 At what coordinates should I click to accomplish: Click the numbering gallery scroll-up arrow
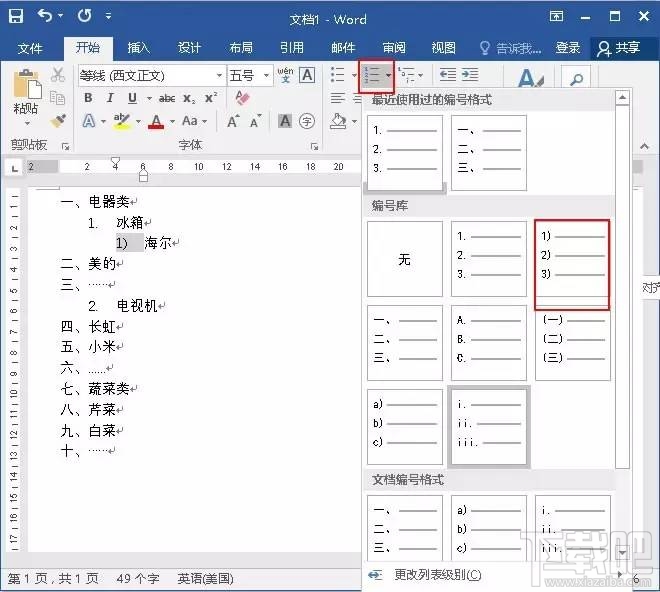click(622, 98)
